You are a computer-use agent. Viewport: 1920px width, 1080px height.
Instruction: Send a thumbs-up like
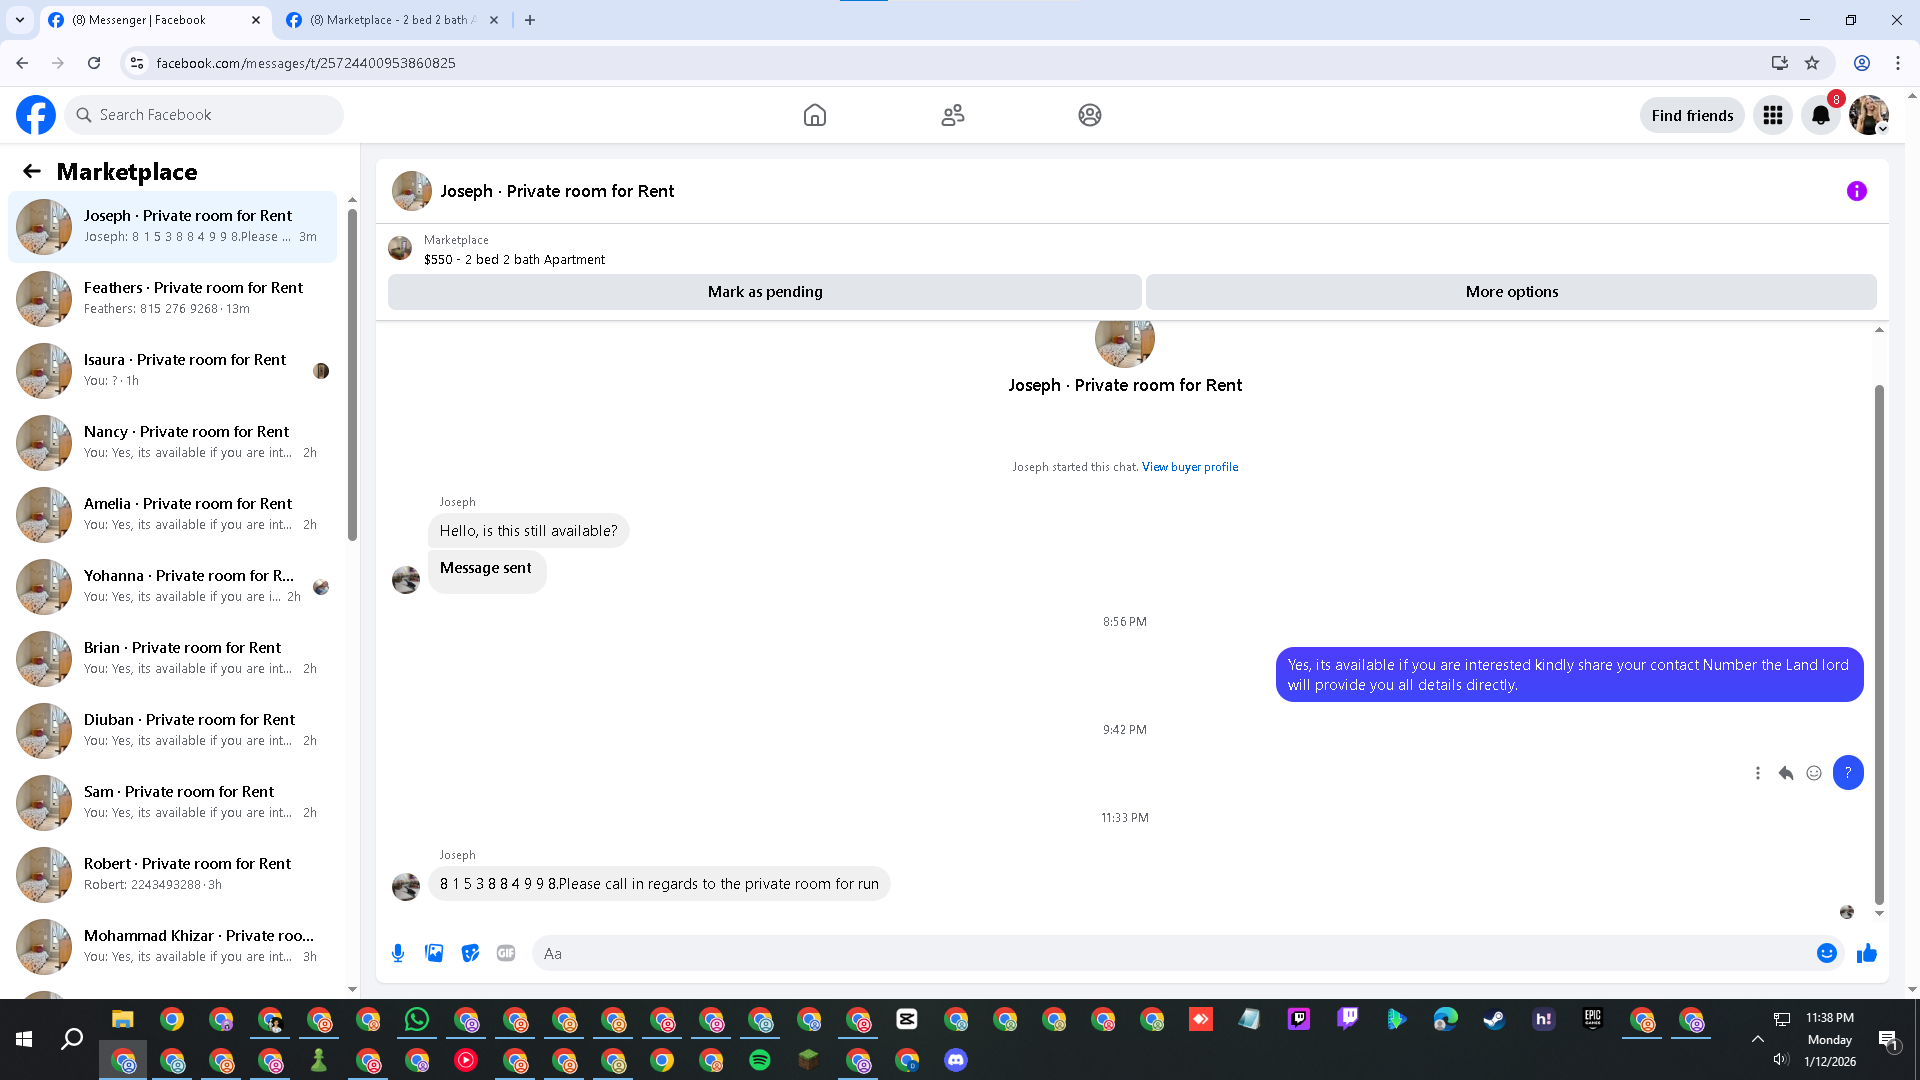(1866, 953)
